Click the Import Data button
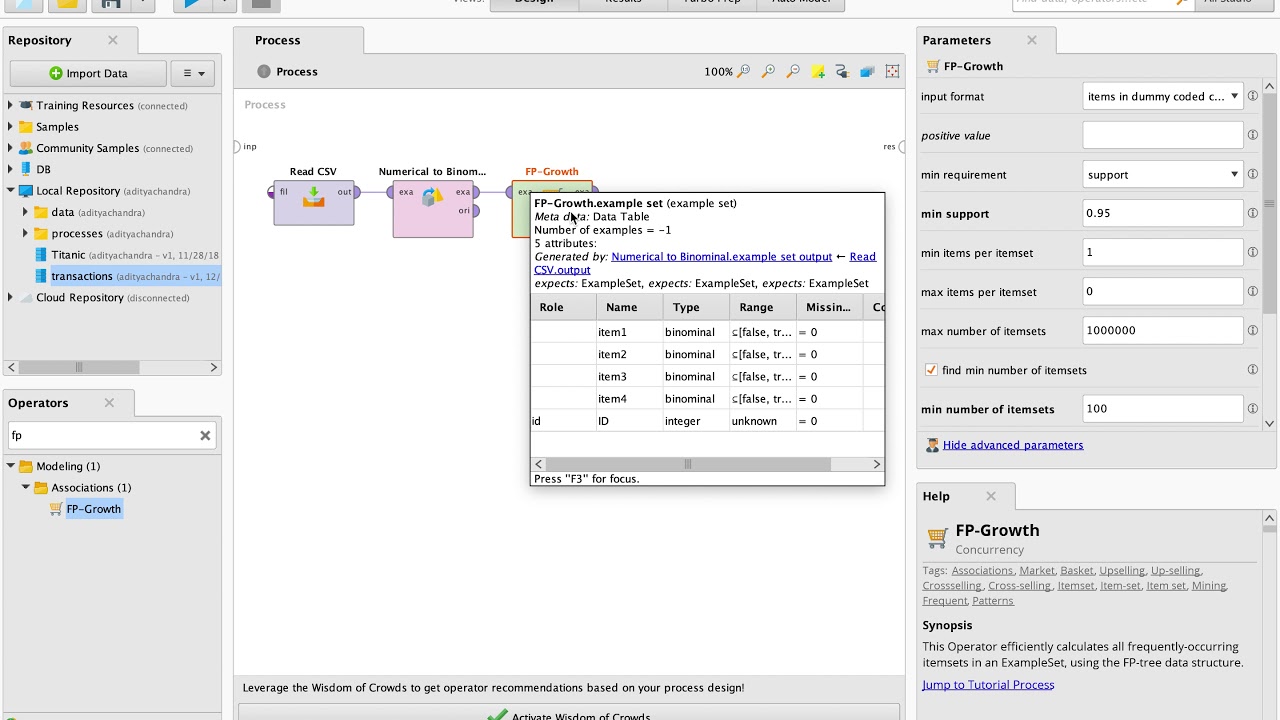The image size is (1280, 720). tap(88, 73)
